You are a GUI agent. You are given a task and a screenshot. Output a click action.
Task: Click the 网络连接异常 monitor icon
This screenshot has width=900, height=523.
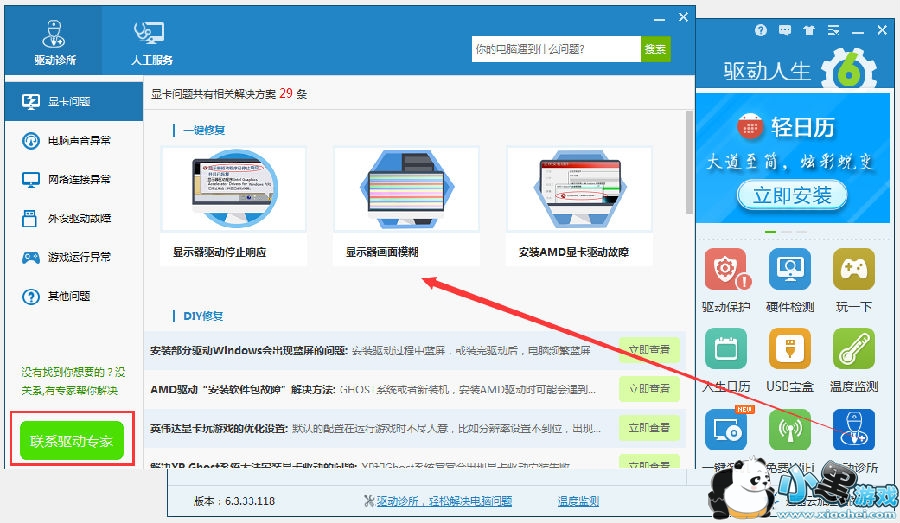pos(30,180)
